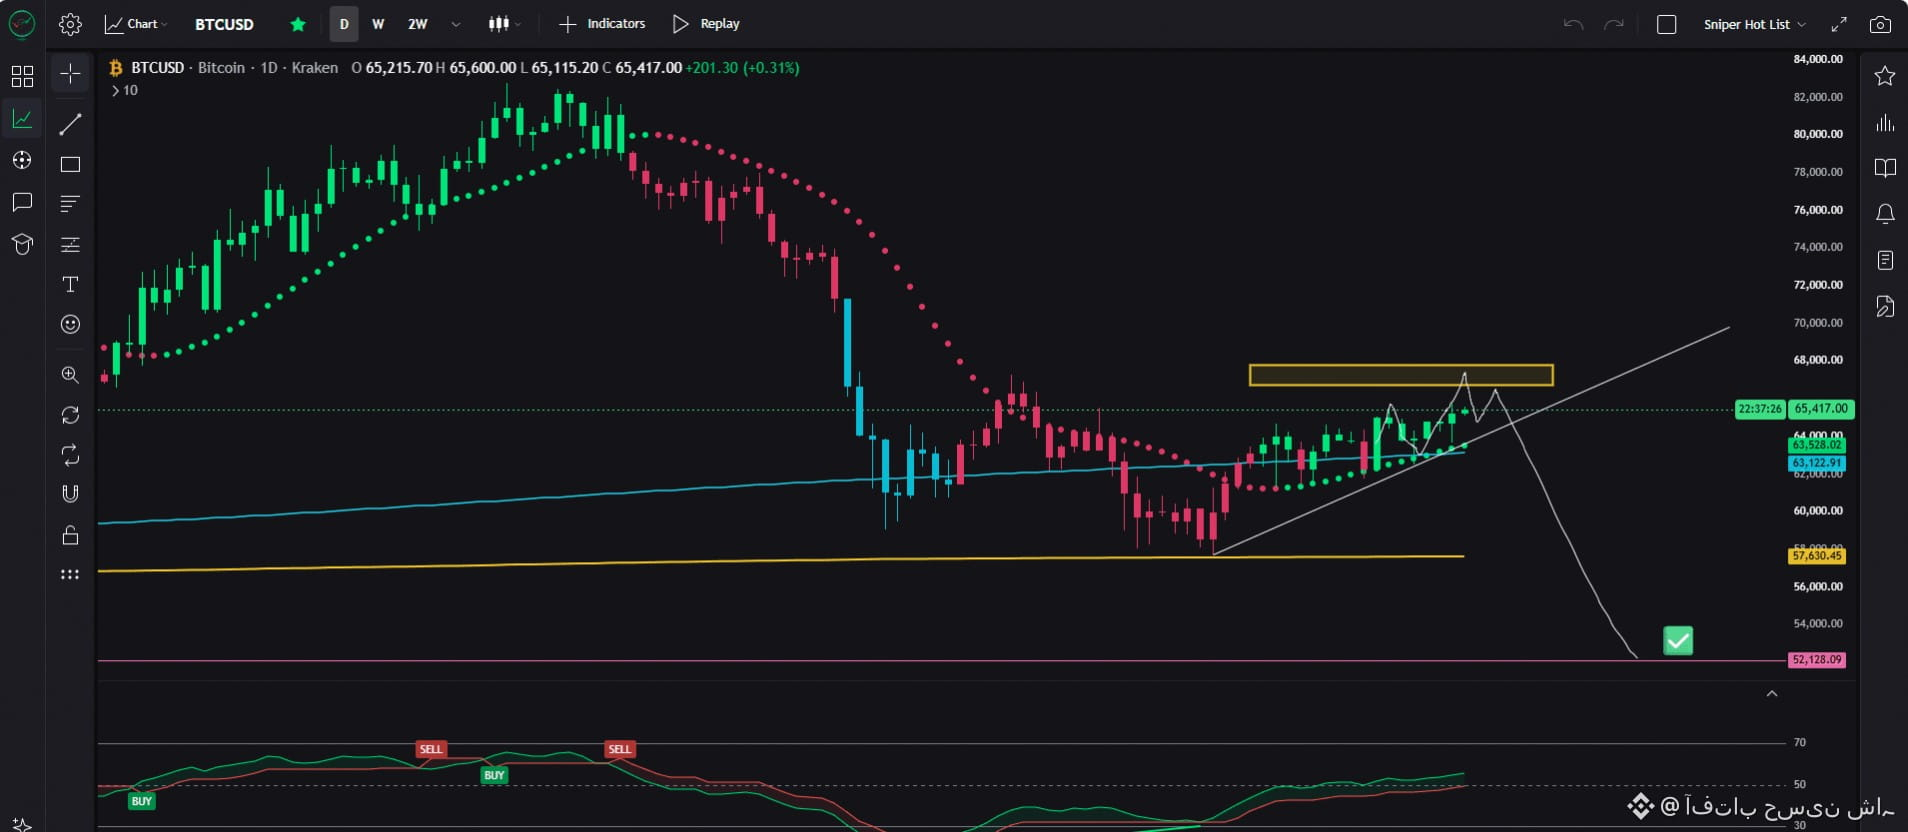Select the crosshair cursor tool
This screenshot has height=832, width=1908.
click(x=70, y=73)
